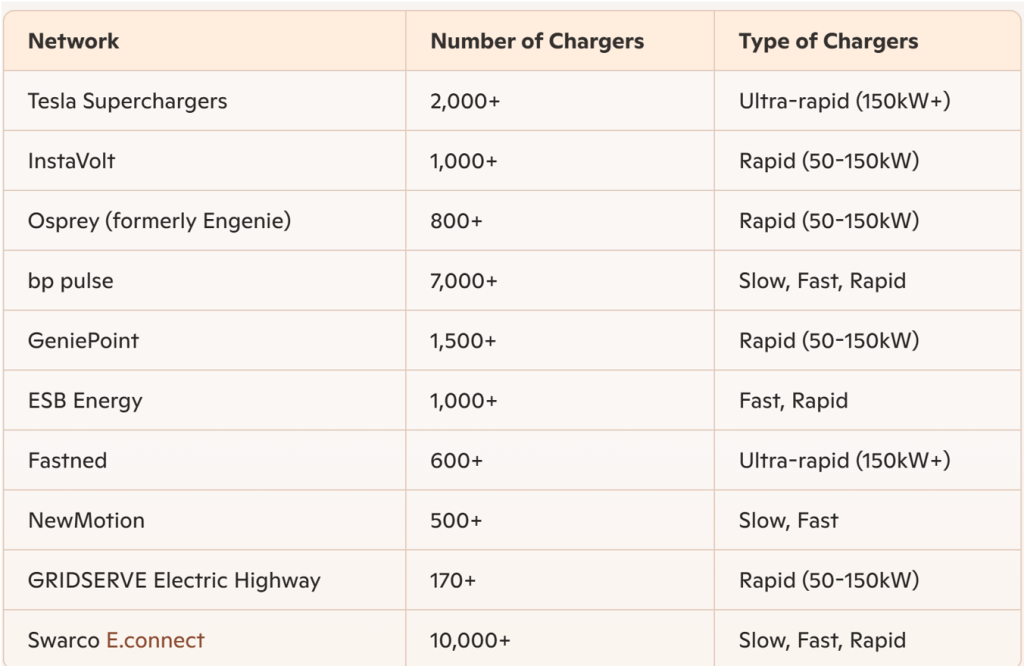Viewport: 1024px width, 666px height.
Task: Select the GeniePoint cell
Action: click(x=84, y=341)
